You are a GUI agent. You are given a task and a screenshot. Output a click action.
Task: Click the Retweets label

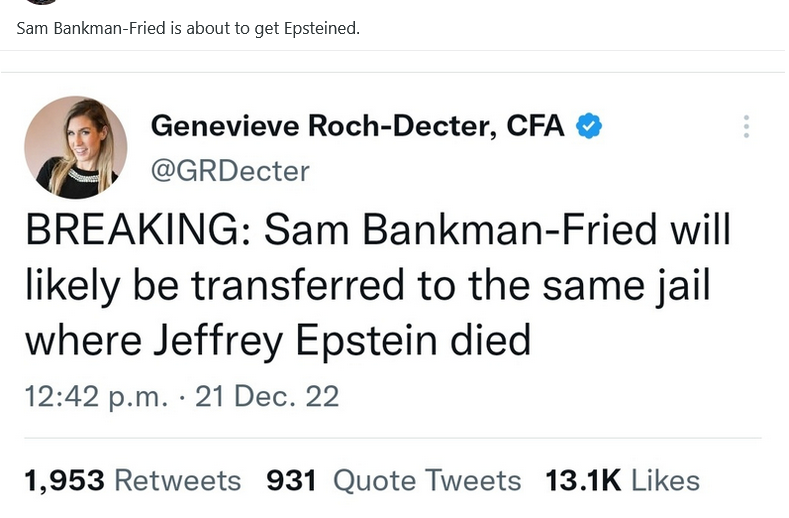point(177,481)
